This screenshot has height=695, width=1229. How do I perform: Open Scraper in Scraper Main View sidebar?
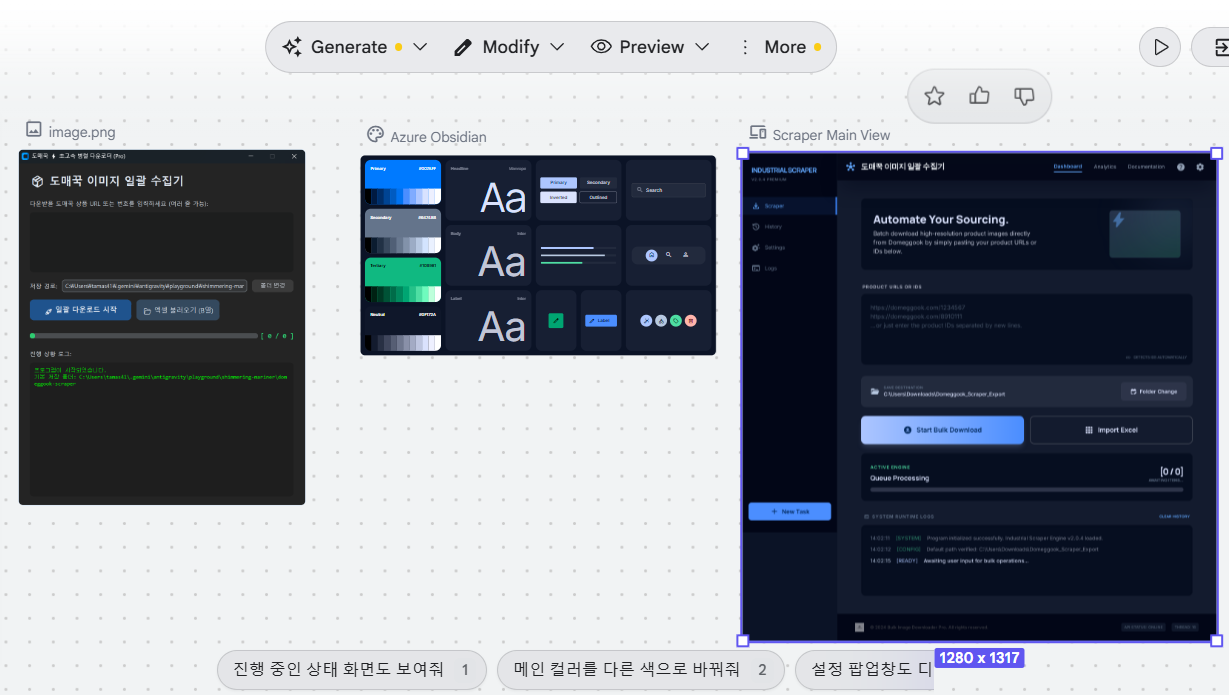click(789, 206)
